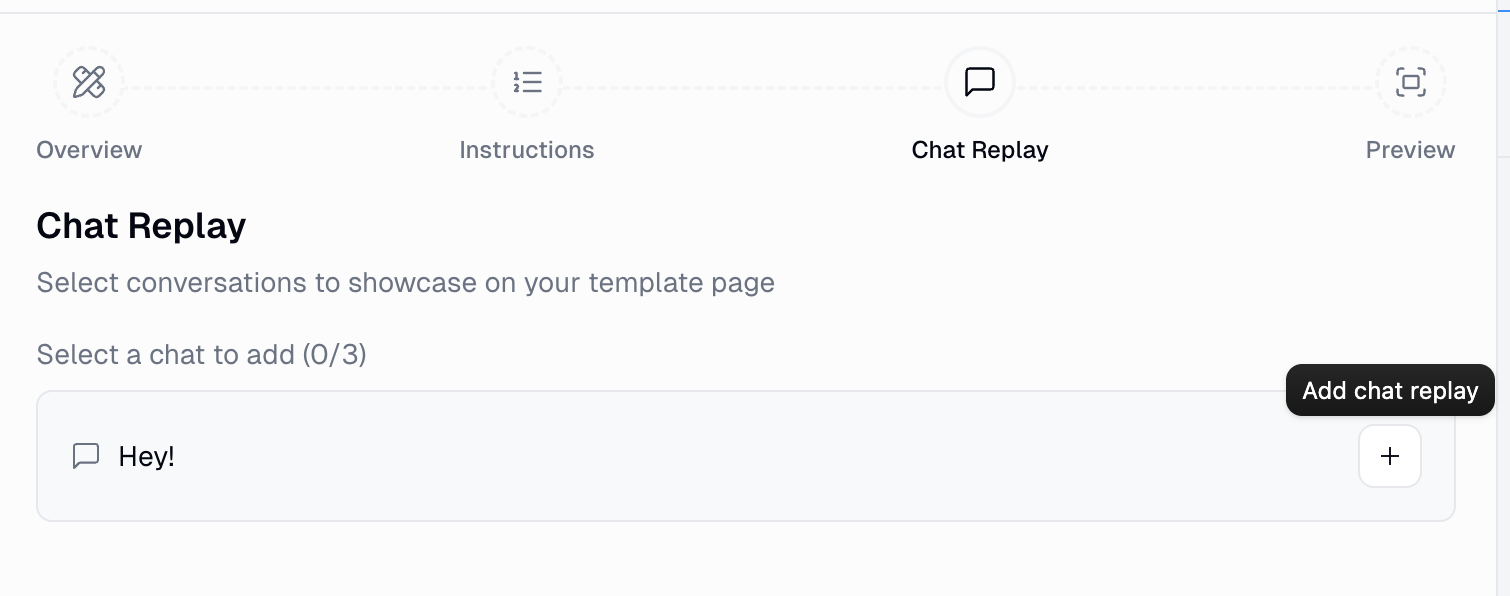
Task: Go to the Preview step
Action: coord(1411,149)
